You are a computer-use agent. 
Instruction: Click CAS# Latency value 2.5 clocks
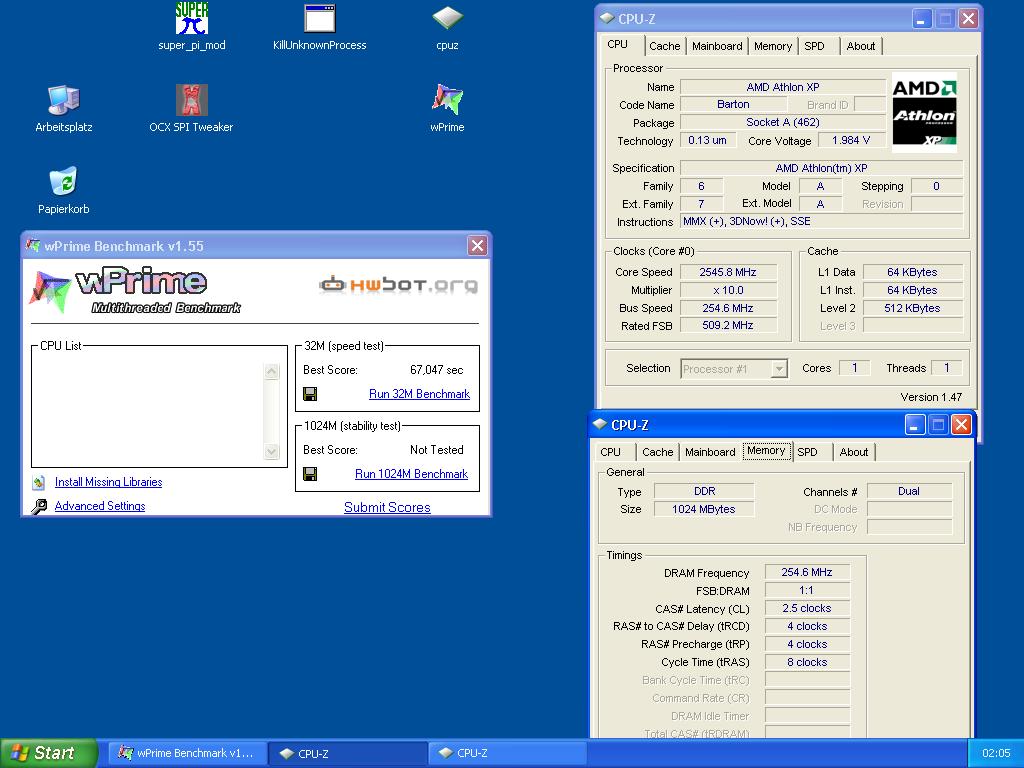(x=807, y=608)
